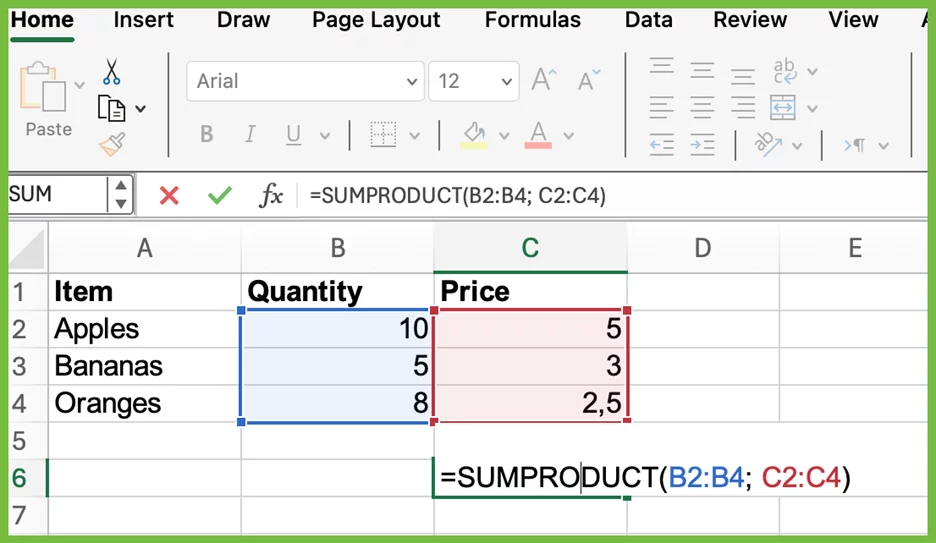Open the Data tab
Screen dimensions: 936x543
click(648, 20)
